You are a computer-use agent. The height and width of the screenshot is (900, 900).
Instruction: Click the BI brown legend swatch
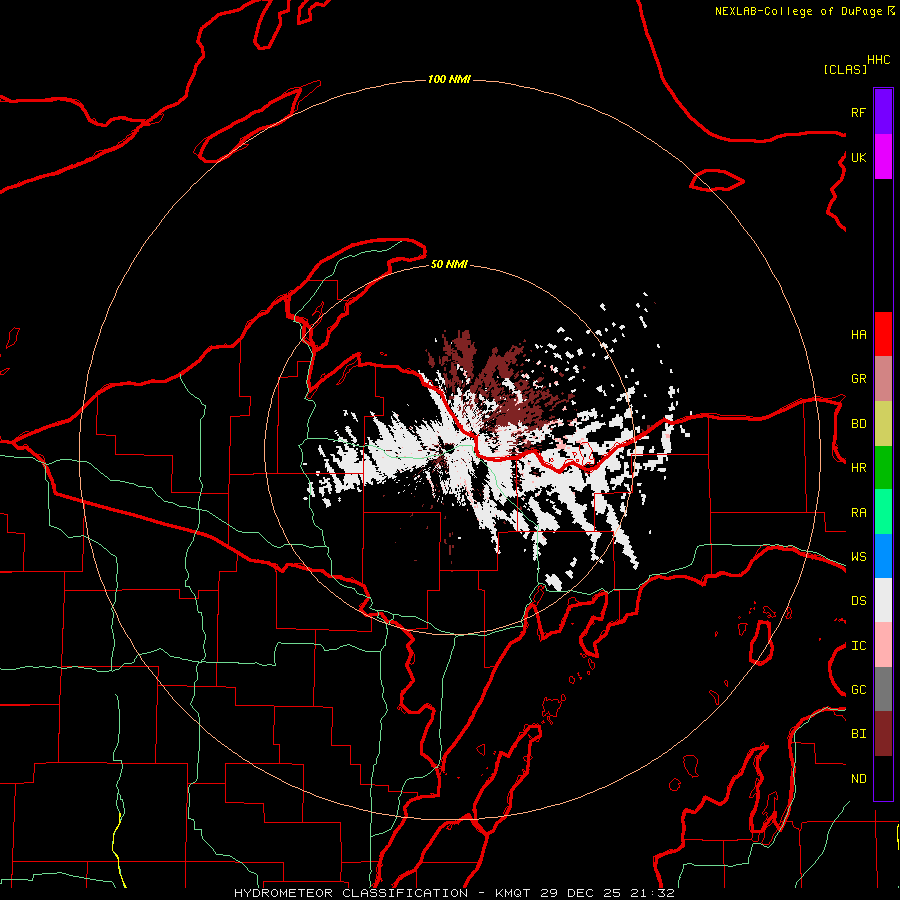pyautogui.click(x=883, y=734)
